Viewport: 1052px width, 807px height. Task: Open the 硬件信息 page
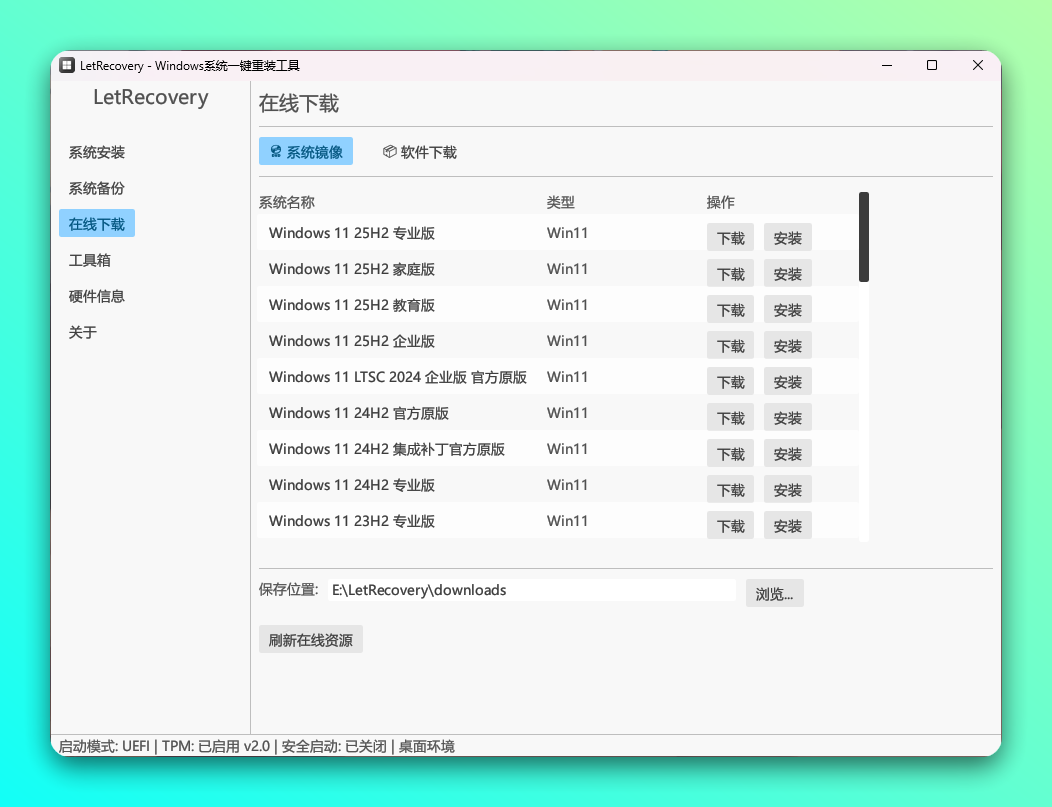(95, 295)
